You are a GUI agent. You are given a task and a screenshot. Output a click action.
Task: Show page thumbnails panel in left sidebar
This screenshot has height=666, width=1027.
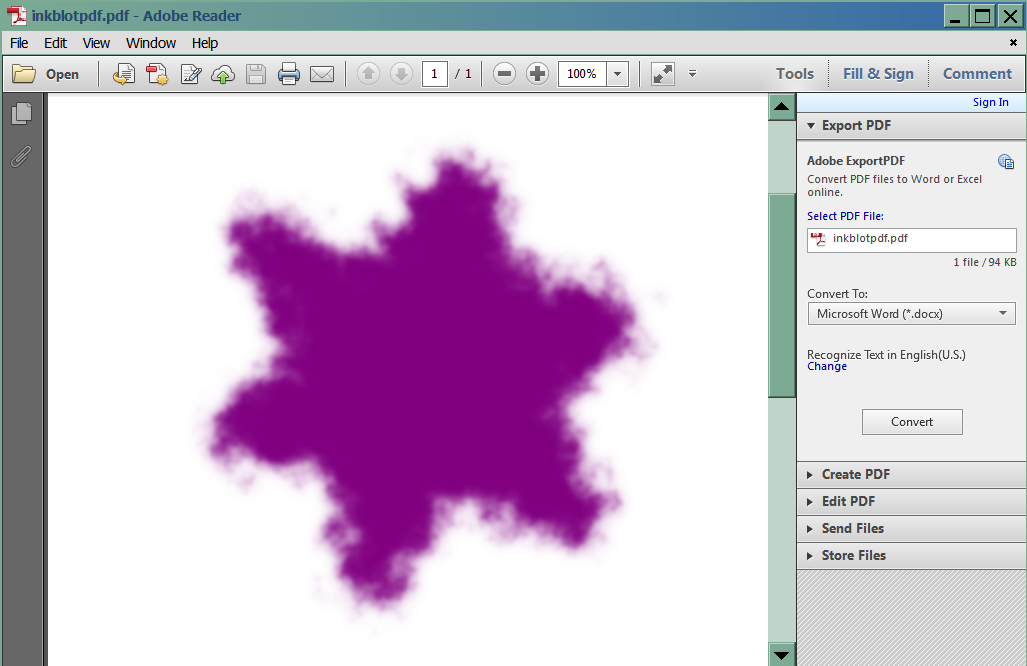pos(21,114)
